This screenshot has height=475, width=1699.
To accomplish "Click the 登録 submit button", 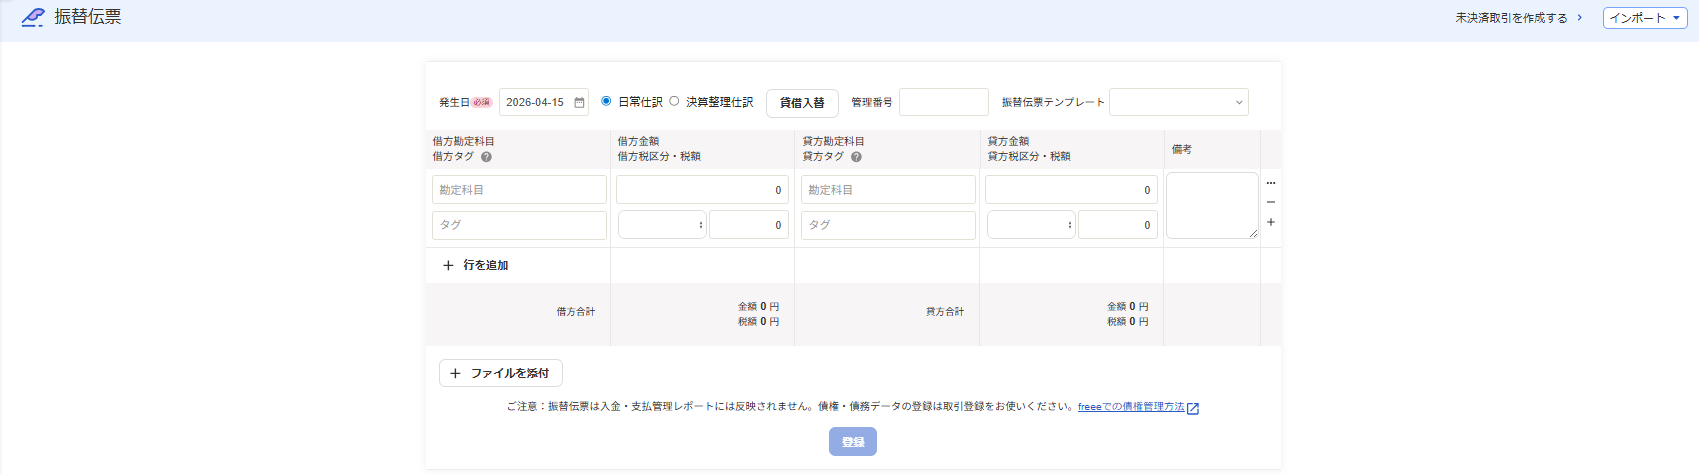I will 853,442.
